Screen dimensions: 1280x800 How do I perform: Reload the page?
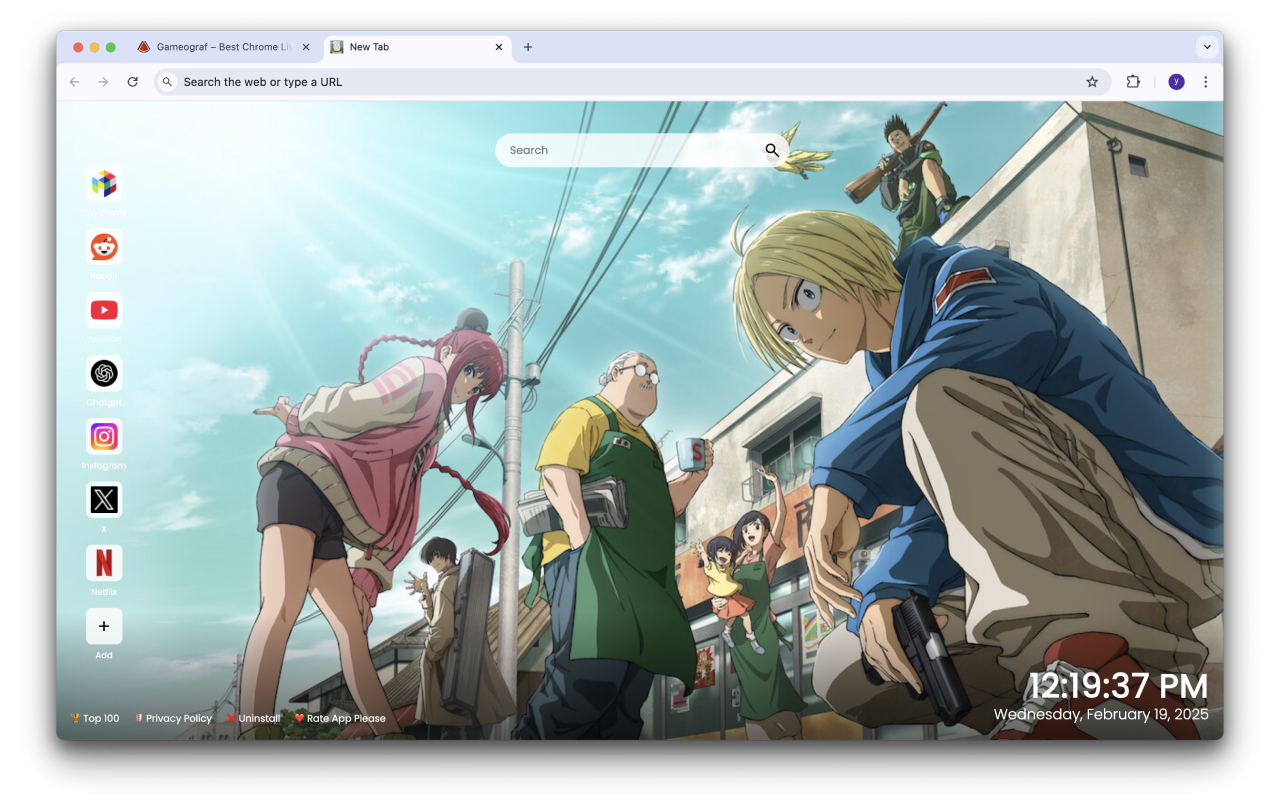click(133, 81)
